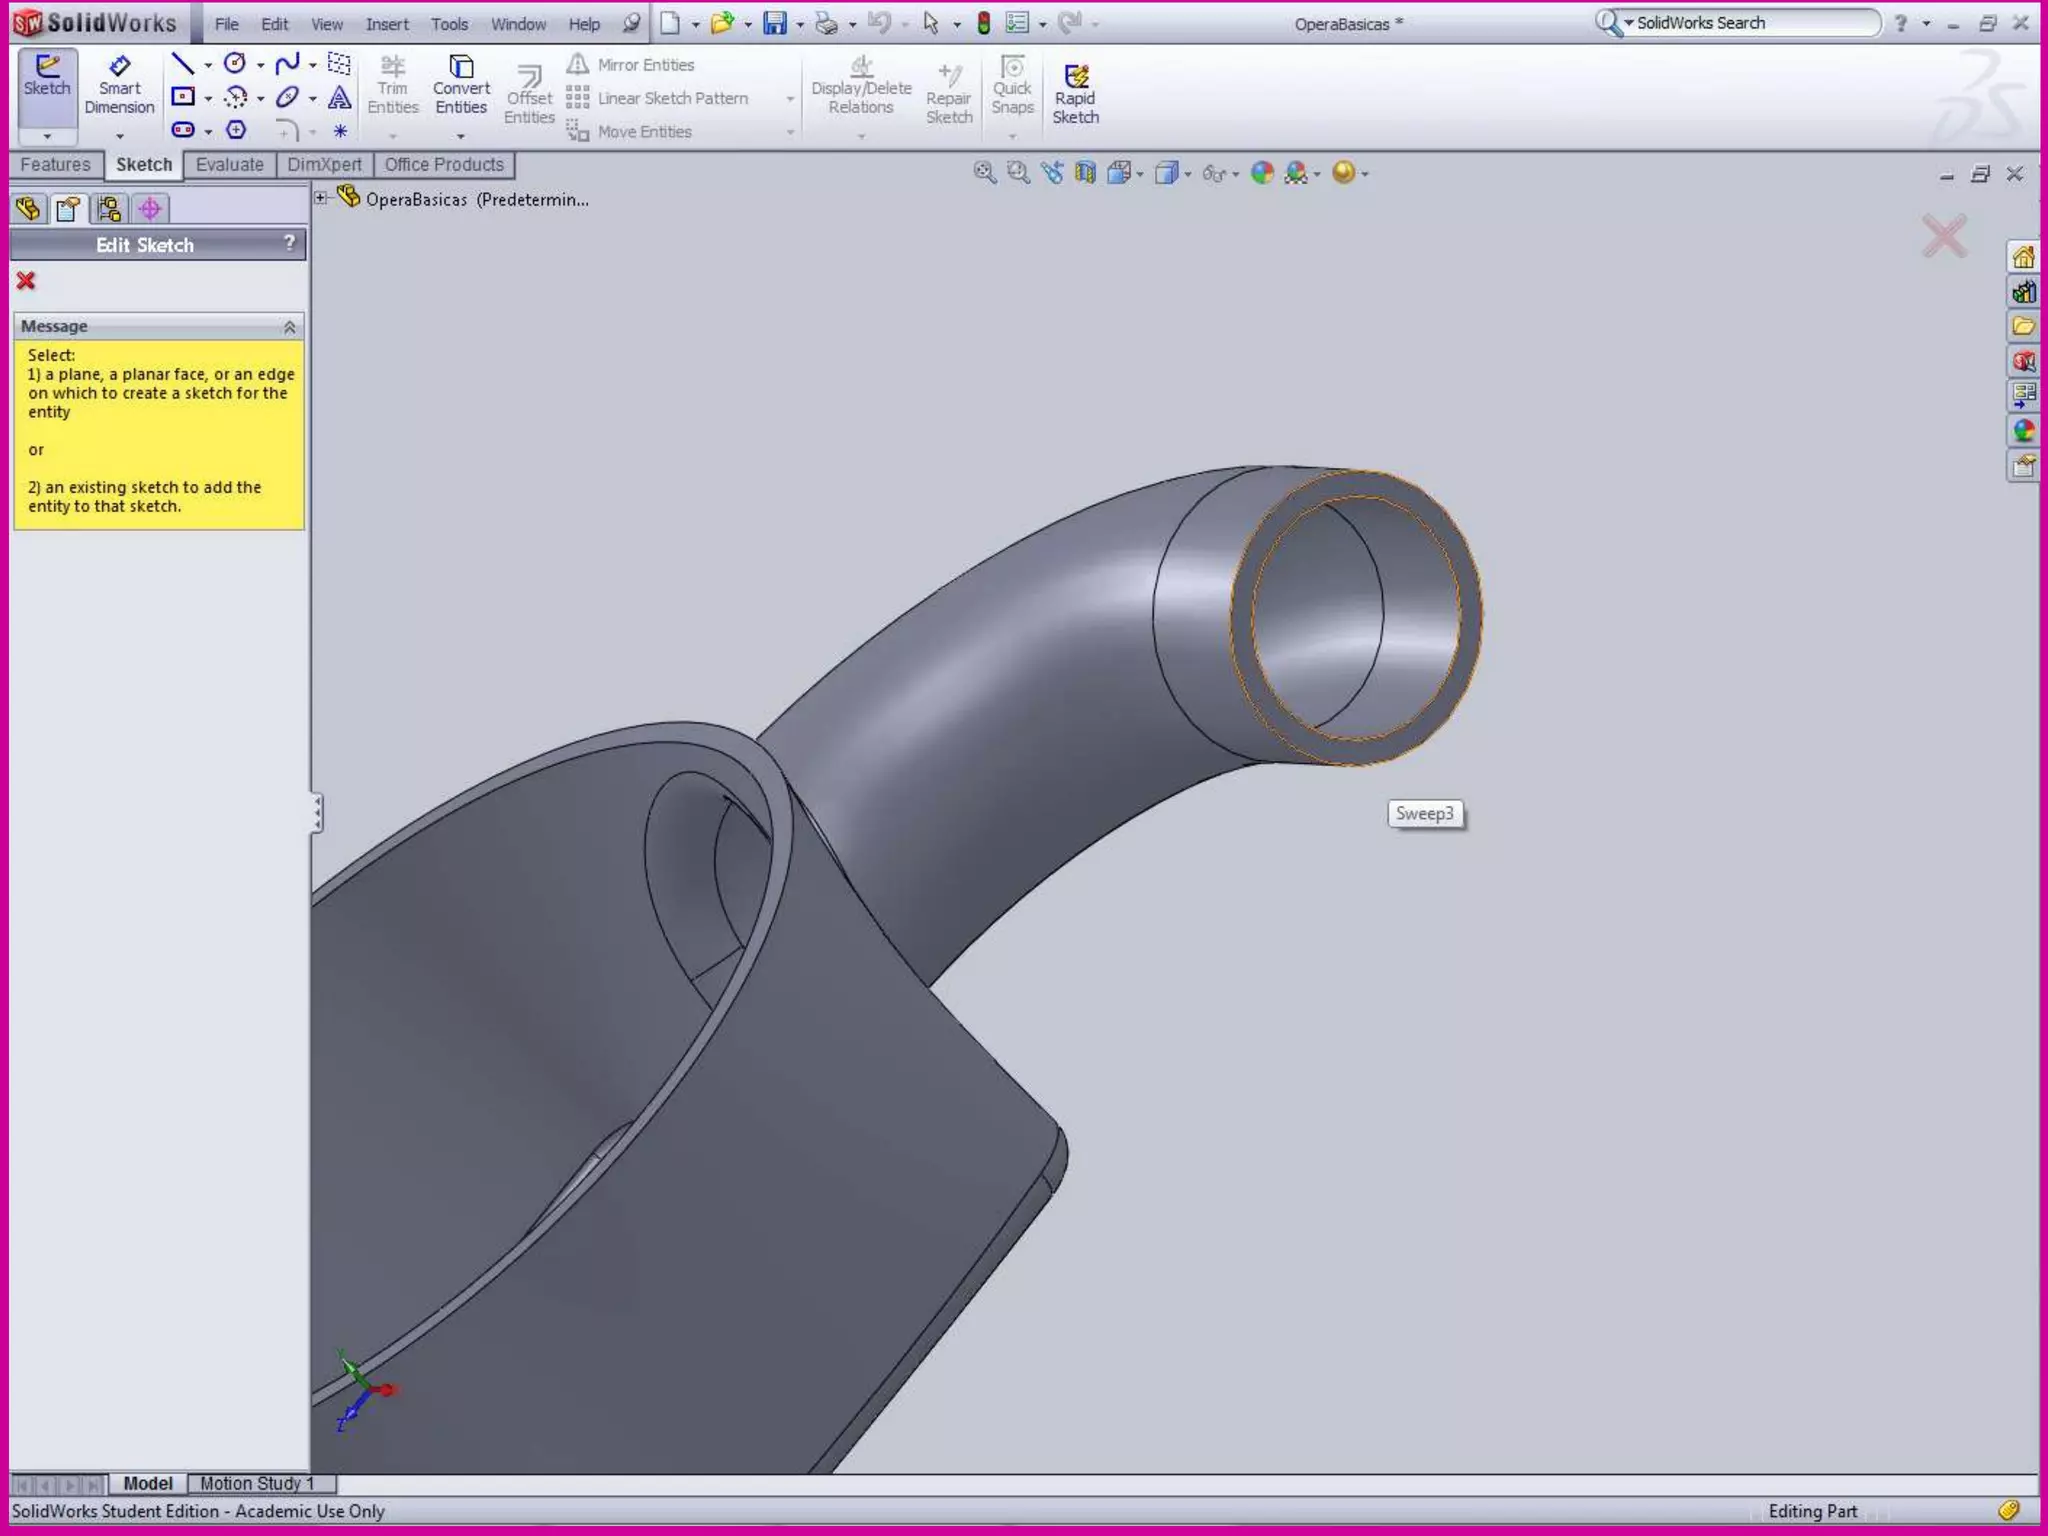The height and width of the screenshot is (1536, 2048).
Task: Expand the OperaBasicas feature tree
Action: click(x=321, y=198)
